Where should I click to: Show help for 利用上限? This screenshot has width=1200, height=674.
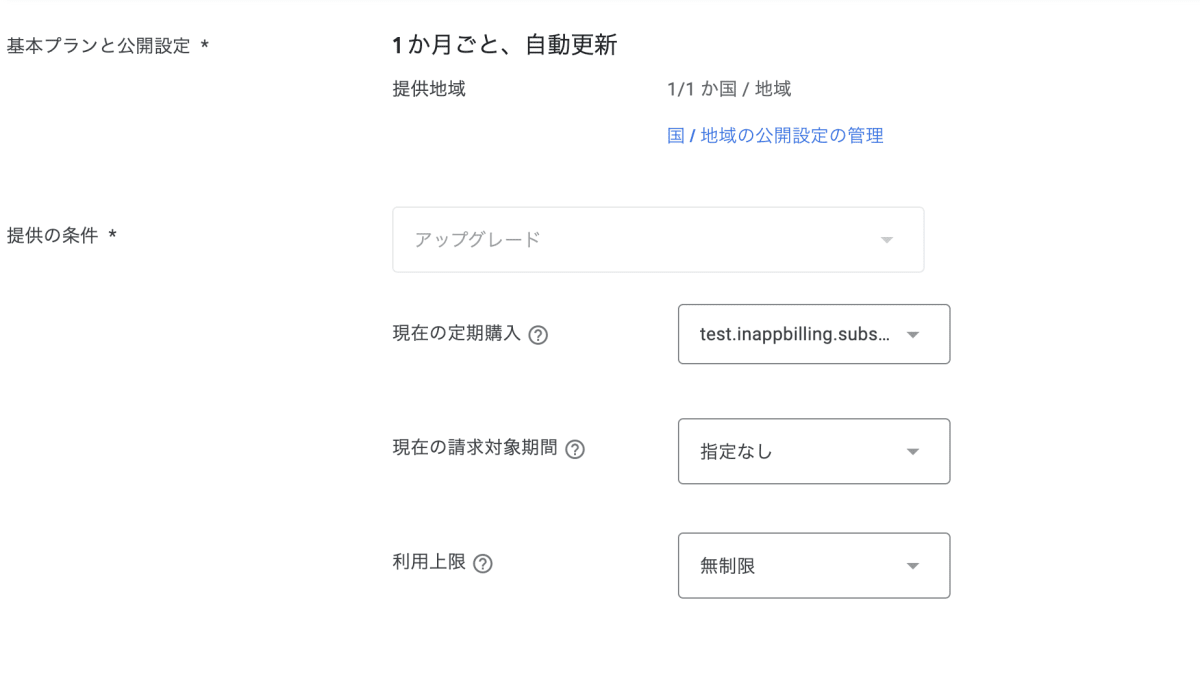tap(483, 563)
